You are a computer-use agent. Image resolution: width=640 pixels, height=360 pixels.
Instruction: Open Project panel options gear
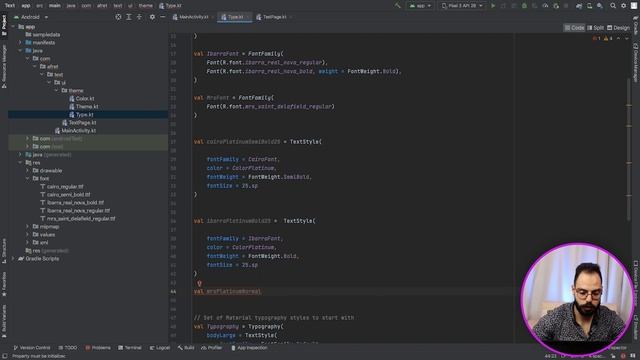[x=152, y=17]
